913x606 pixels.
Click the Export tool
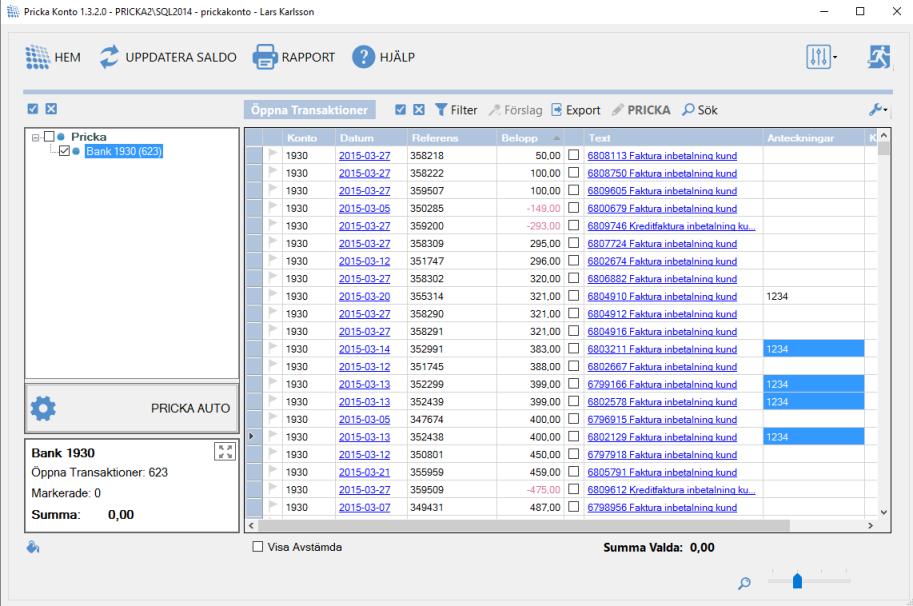[x=575, y=110]
